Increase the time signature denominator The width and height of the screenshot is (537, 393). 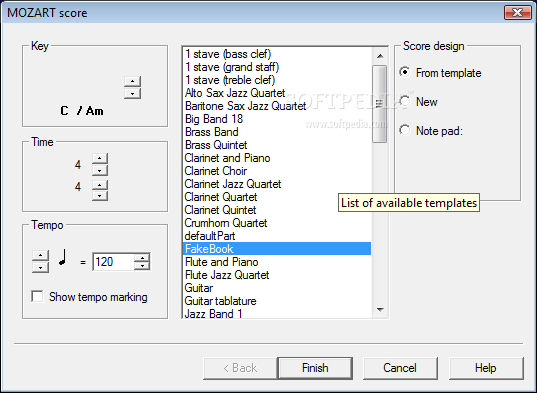pyautogui.click(x=100, y=185)
